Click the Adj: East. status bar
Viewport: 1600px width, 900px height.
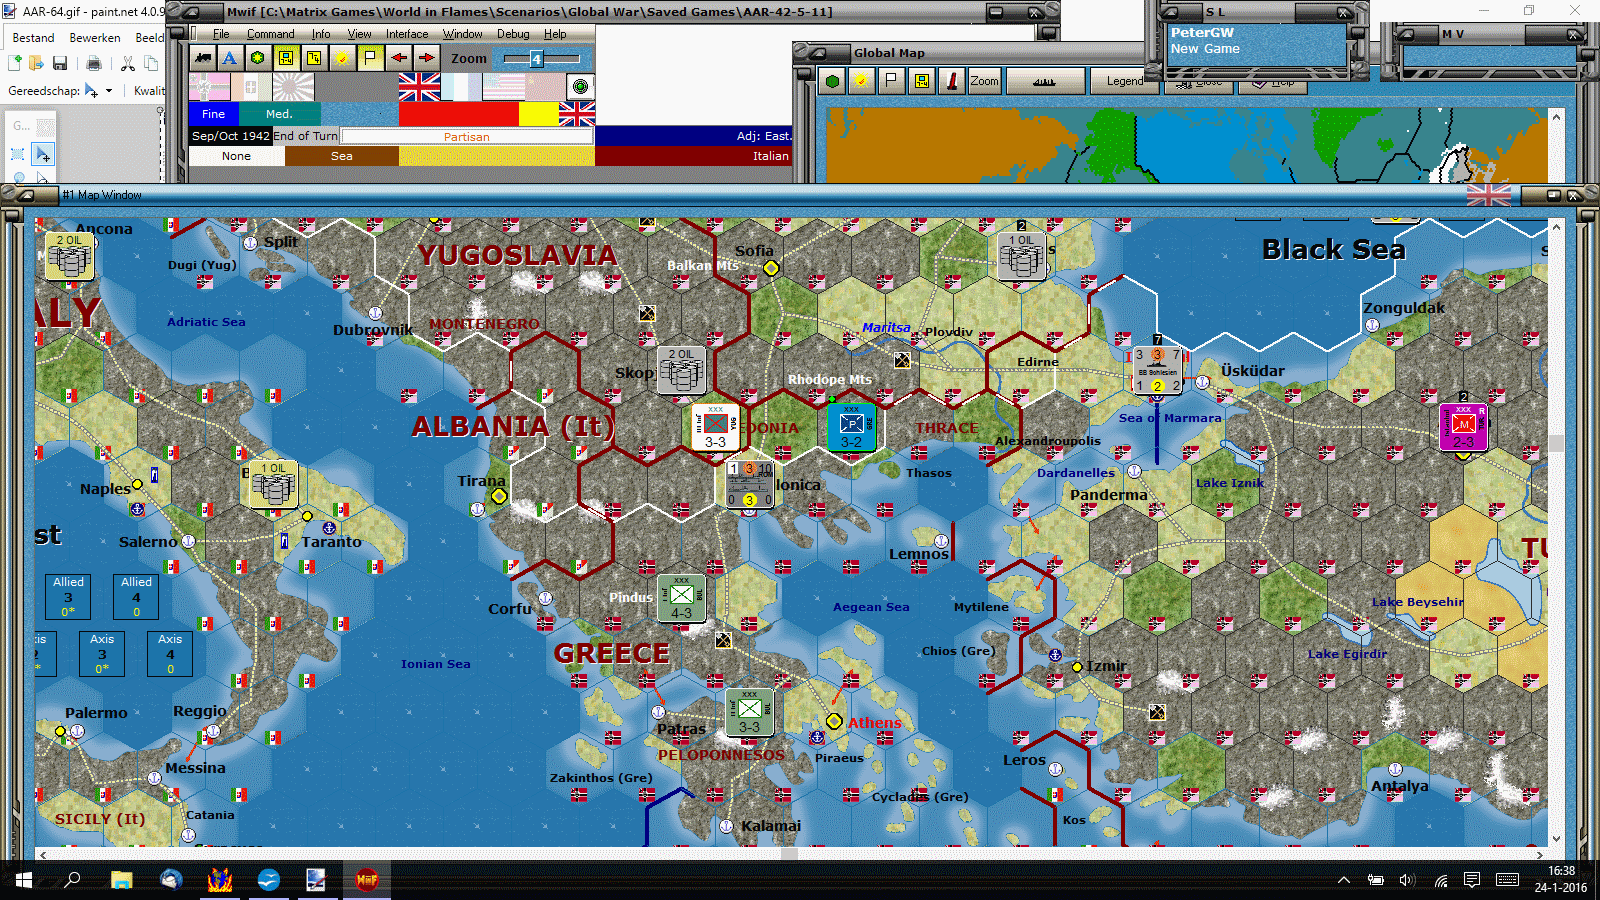click(693, 136)
